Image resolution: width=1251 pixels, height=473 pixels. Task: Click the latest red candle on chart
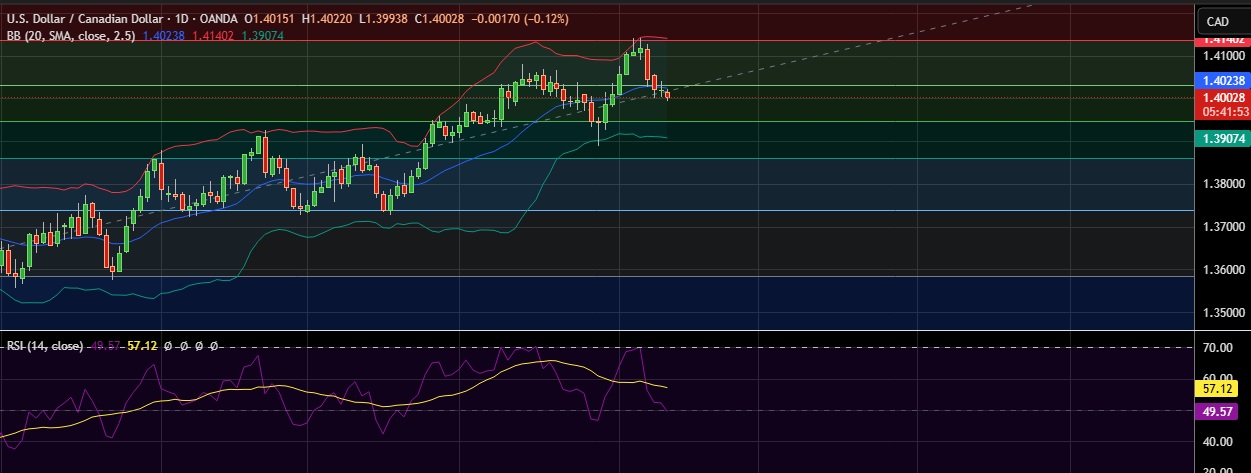click(667, 95)
